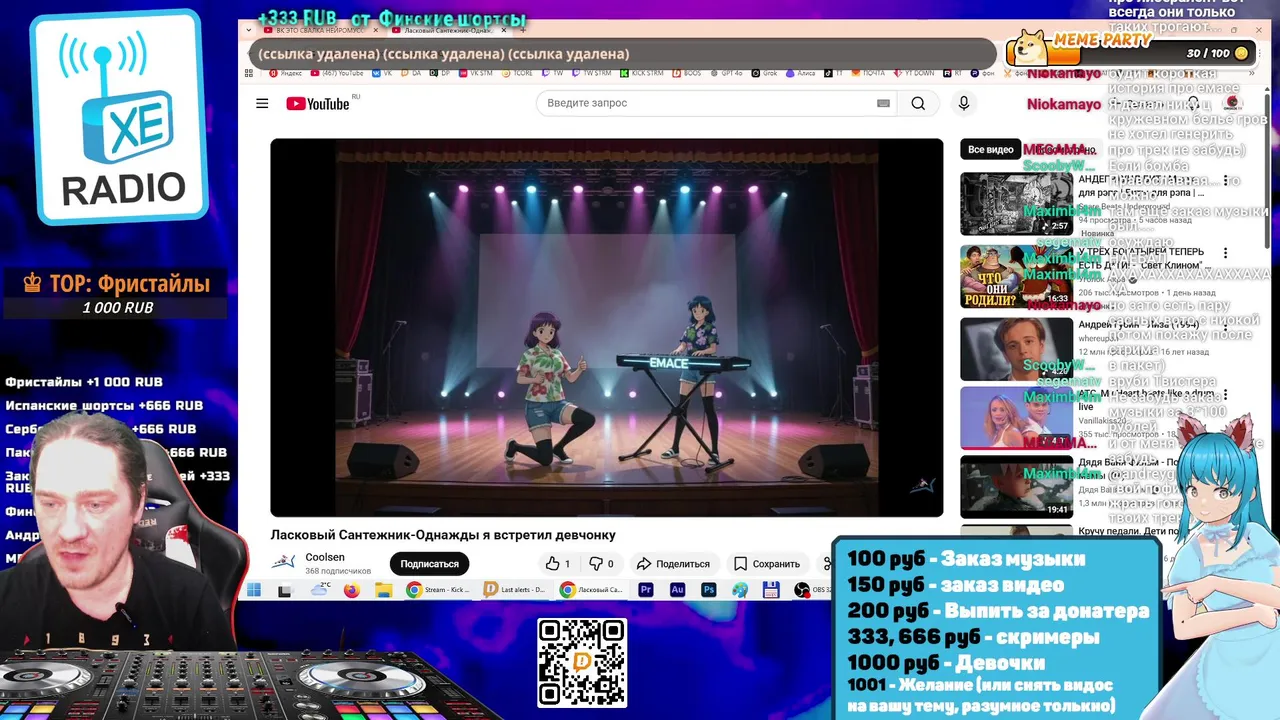Open the YouTube bookmark with 467 notifications

[337, 73]
